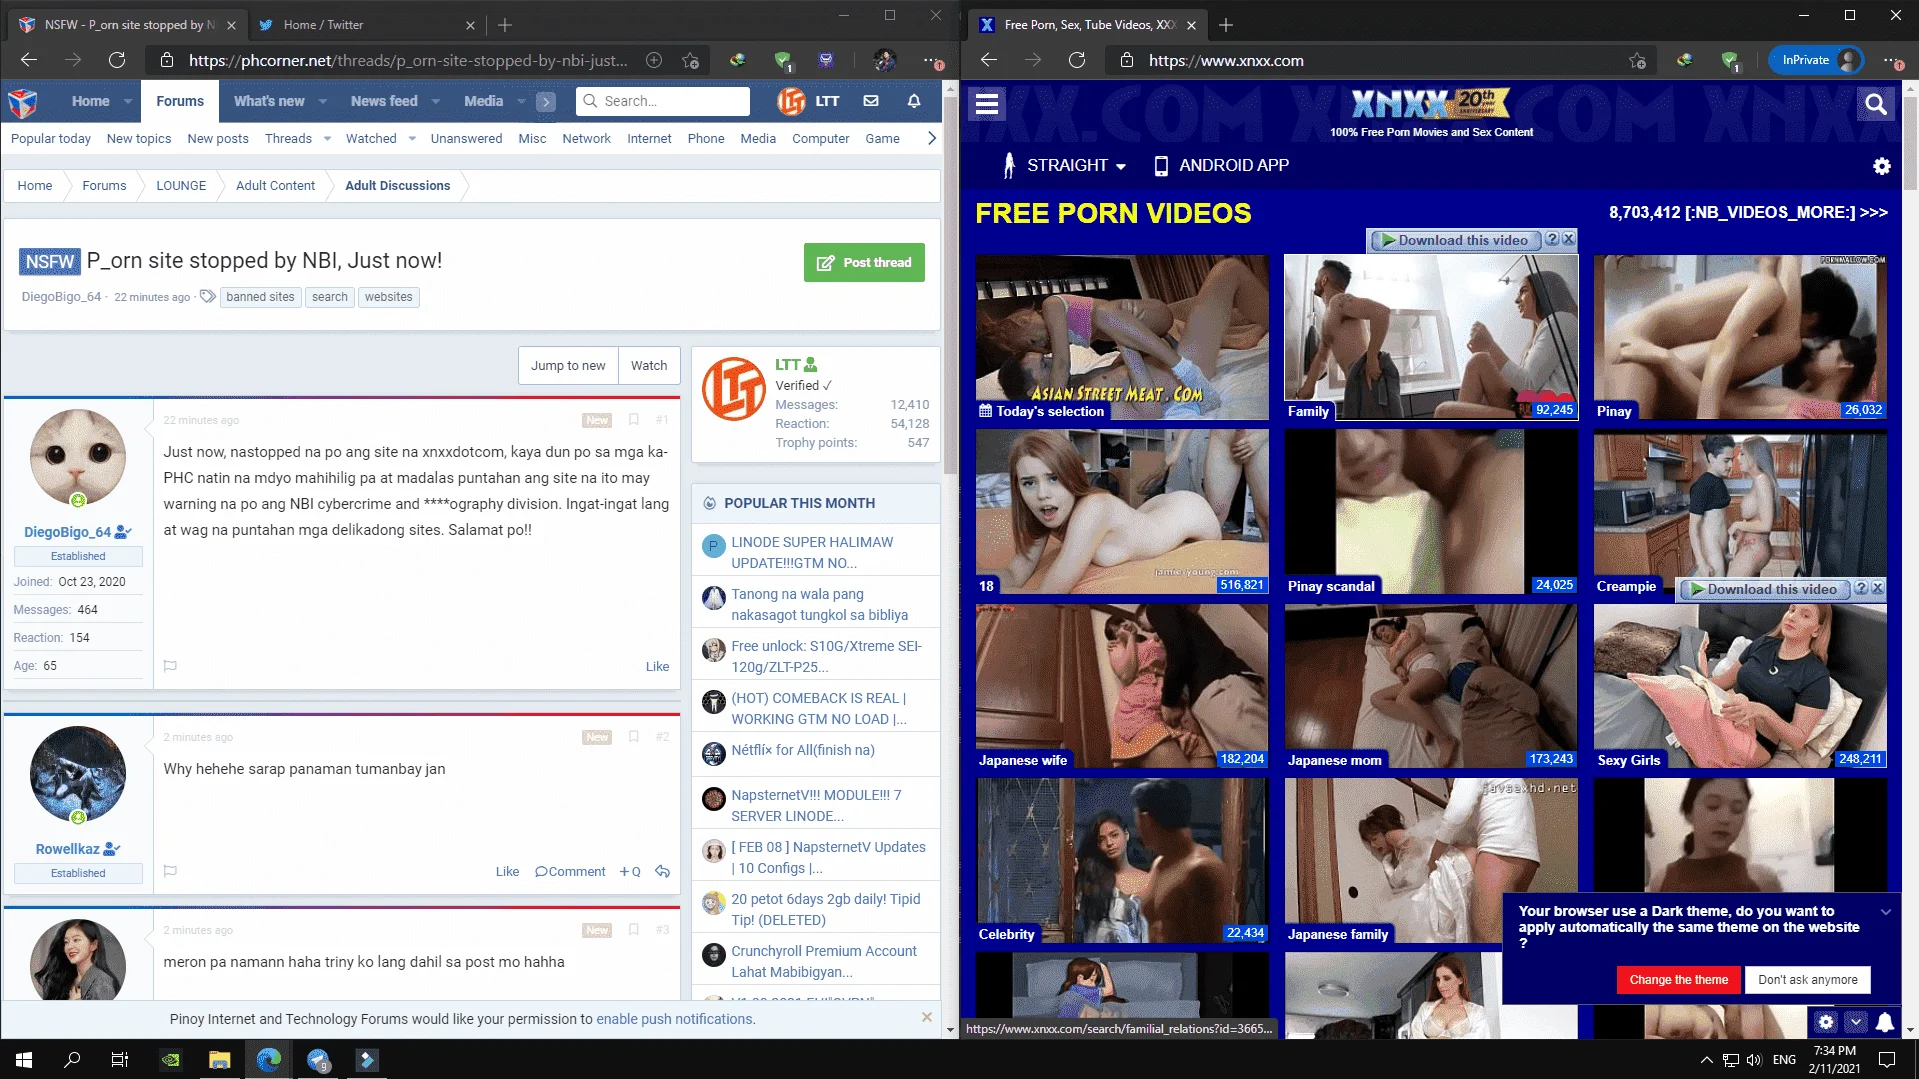
Task: Switch to the Home / Twitter browser tab
Action: [x=362, y=24]
